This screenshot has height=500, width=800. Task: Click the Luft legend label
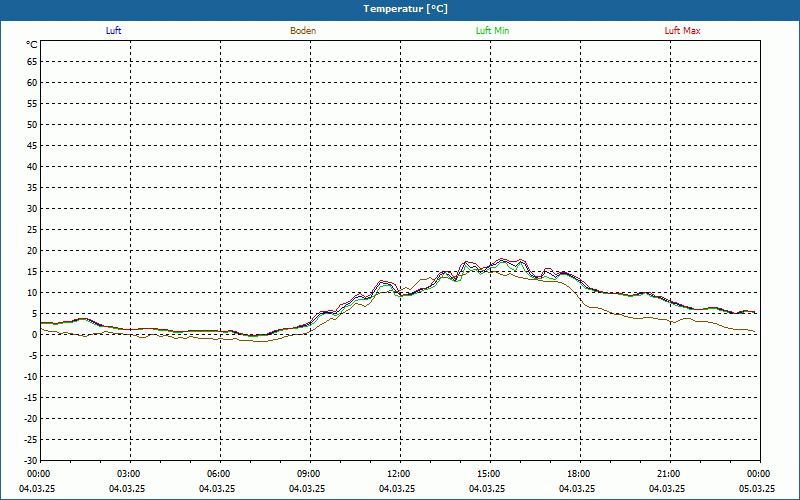(113, 31)
